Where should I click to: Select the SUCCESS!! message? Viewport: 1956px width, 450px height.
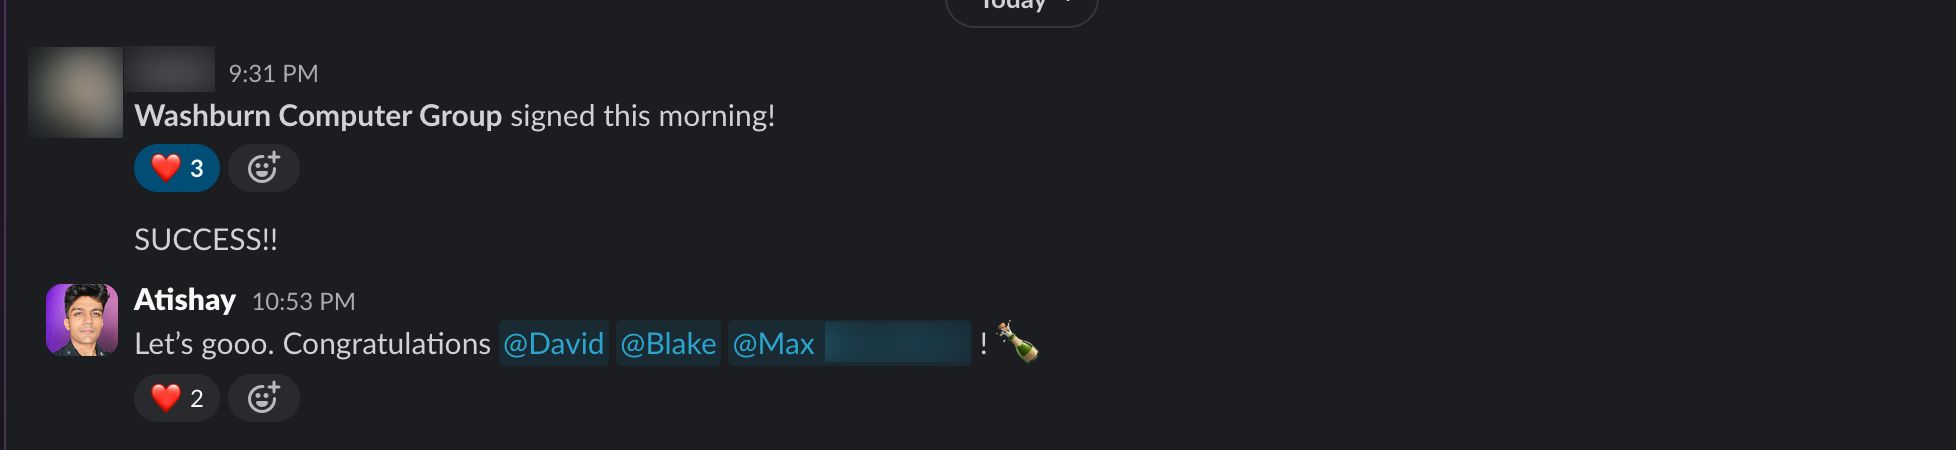[206, 240]
